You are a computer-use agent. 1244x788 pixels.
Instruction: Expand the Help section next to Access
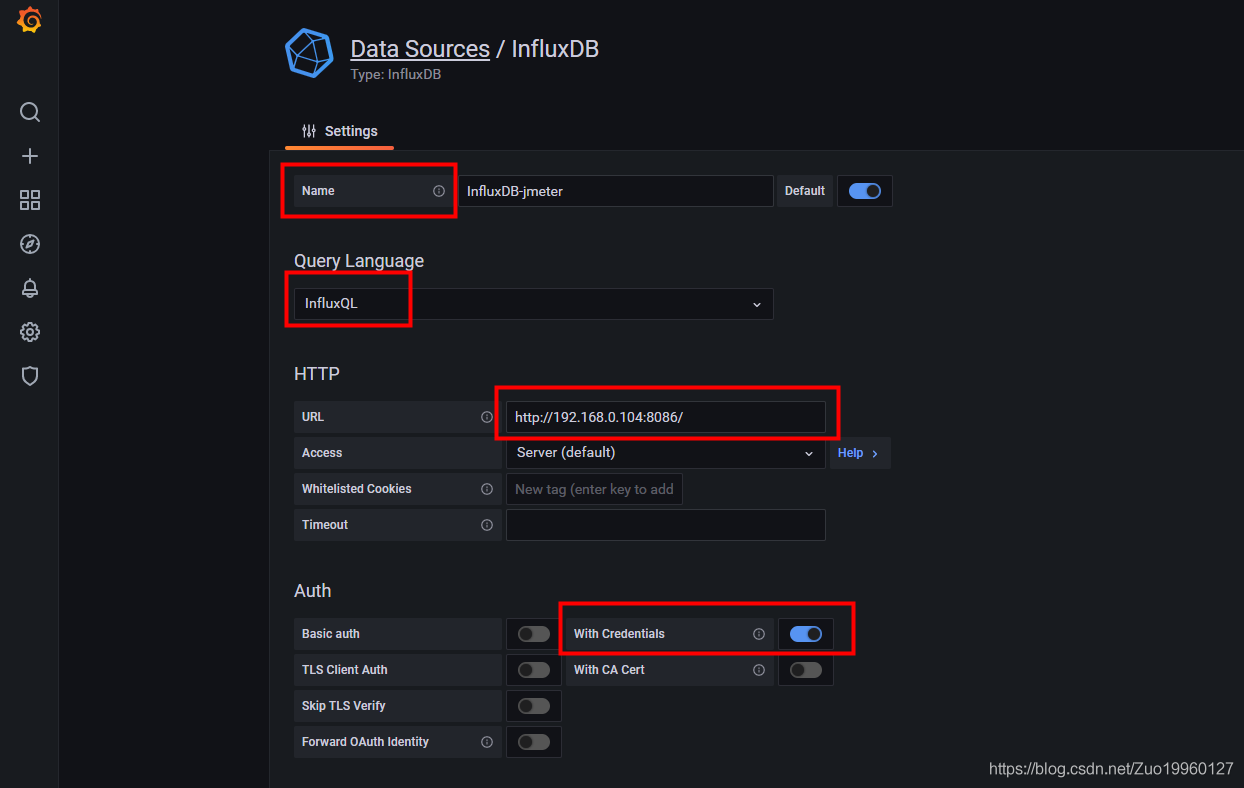tap(860, 453)
